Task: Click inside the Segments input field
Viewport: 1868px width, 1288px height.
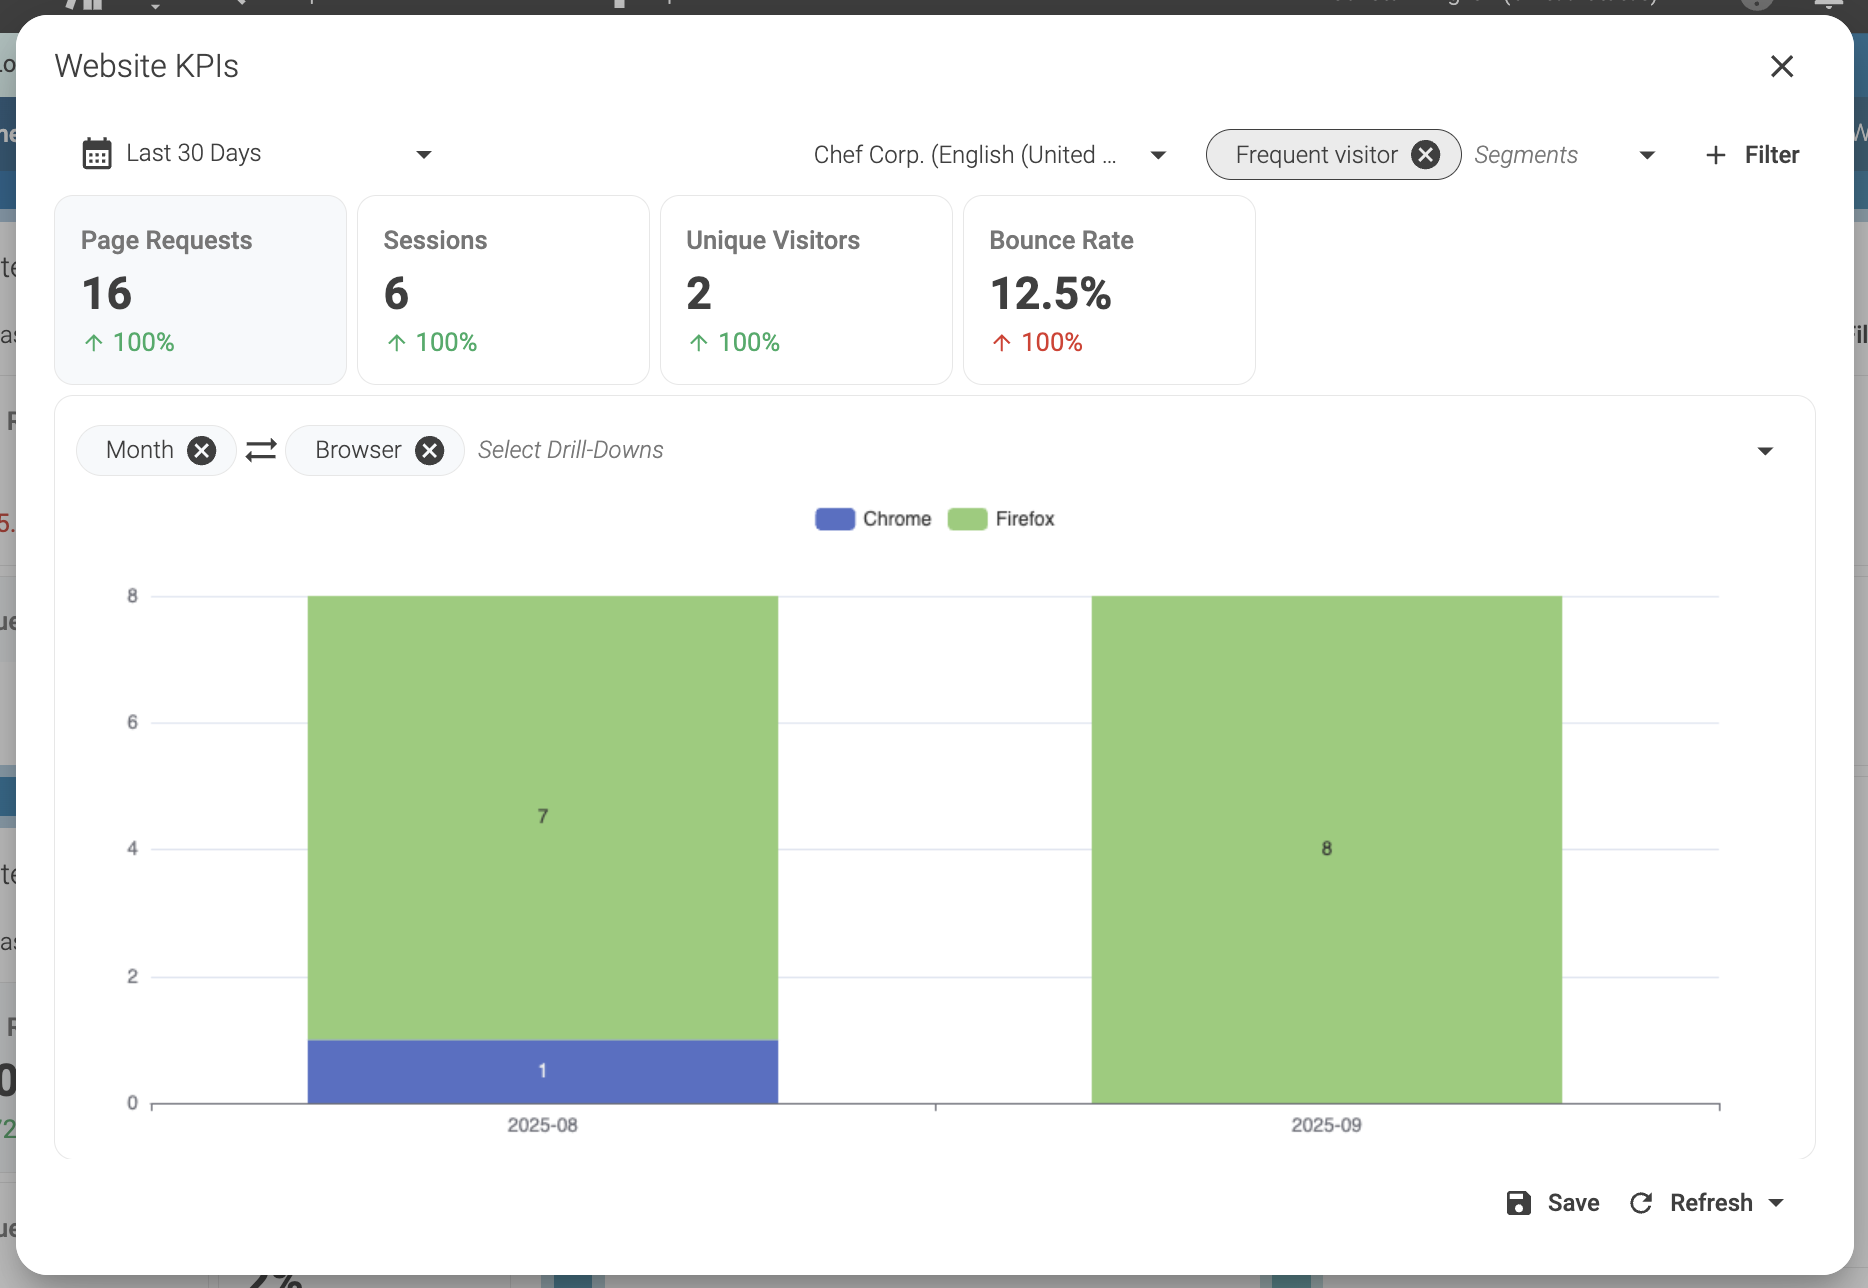Action: point(1527,154)
